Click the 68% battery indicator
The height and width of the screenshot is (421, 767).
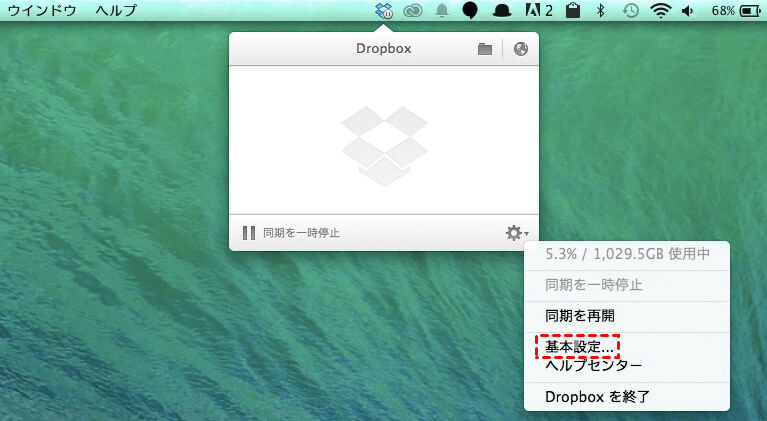[x=736, y=11]
